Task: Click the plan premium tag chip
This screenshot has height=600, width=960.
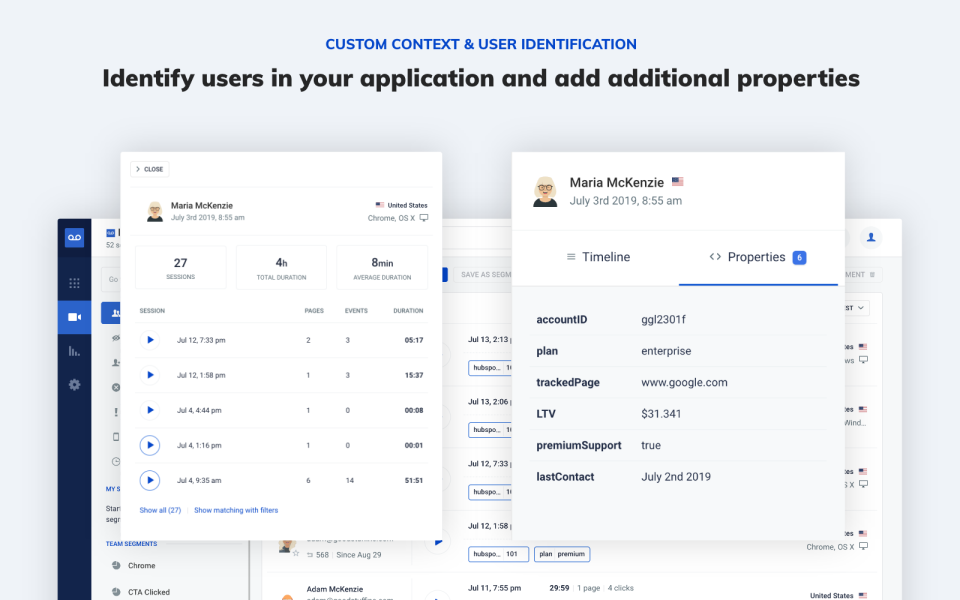Action: [562, 554]
